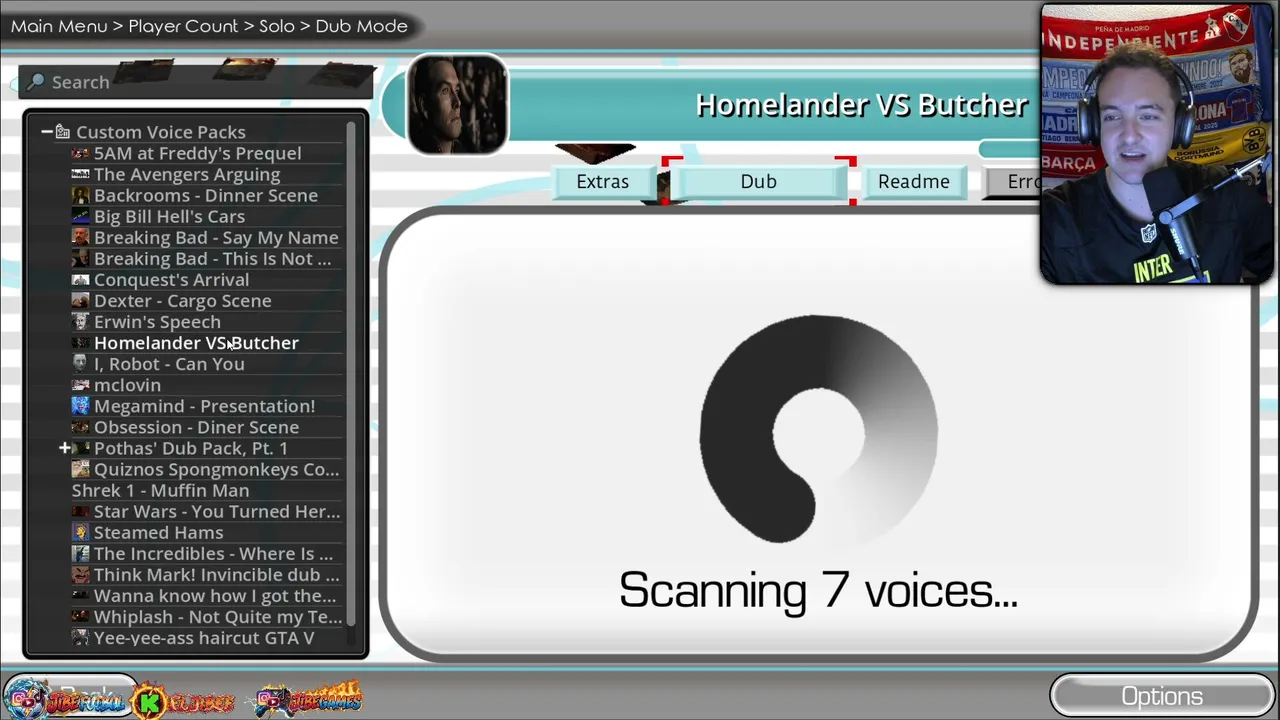Choose the Big Bill Hell's Cars icon

pyautogui.click(x=80, y=216)
